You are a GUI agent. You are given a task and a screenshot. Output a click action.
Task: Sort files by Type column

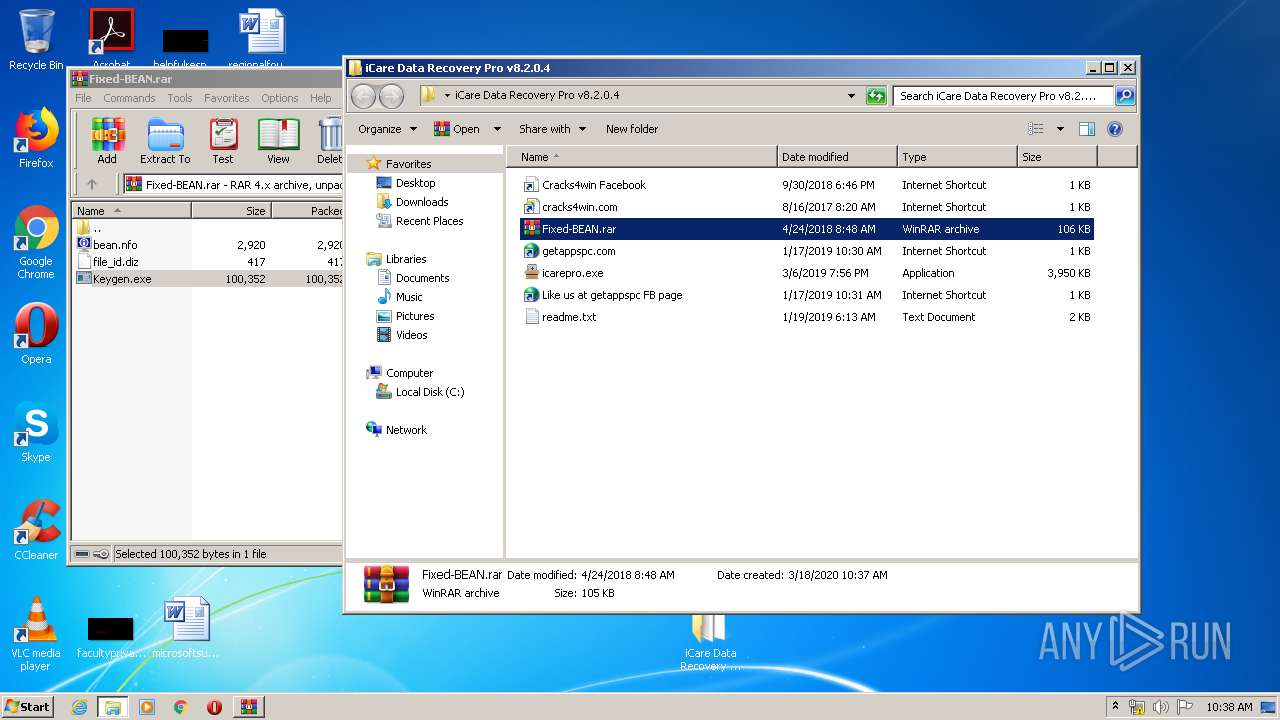click(x=957, y=157)
